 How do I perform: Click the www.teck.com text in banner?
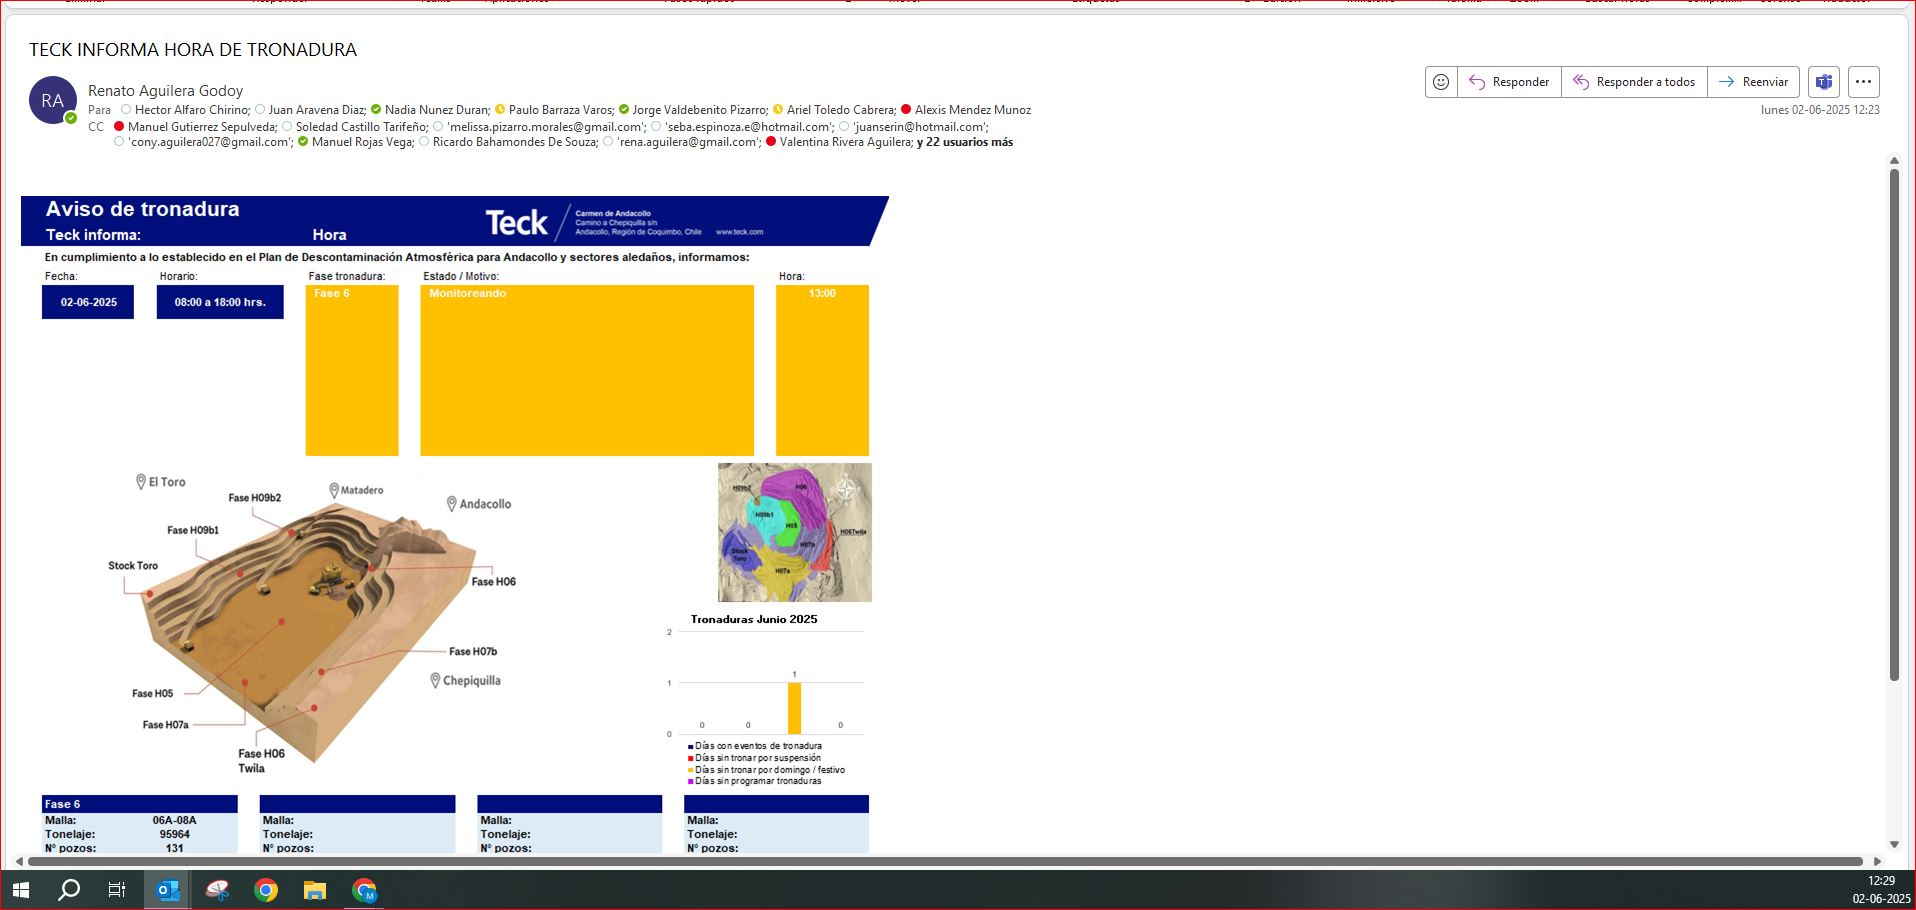[x=739, y=232]
